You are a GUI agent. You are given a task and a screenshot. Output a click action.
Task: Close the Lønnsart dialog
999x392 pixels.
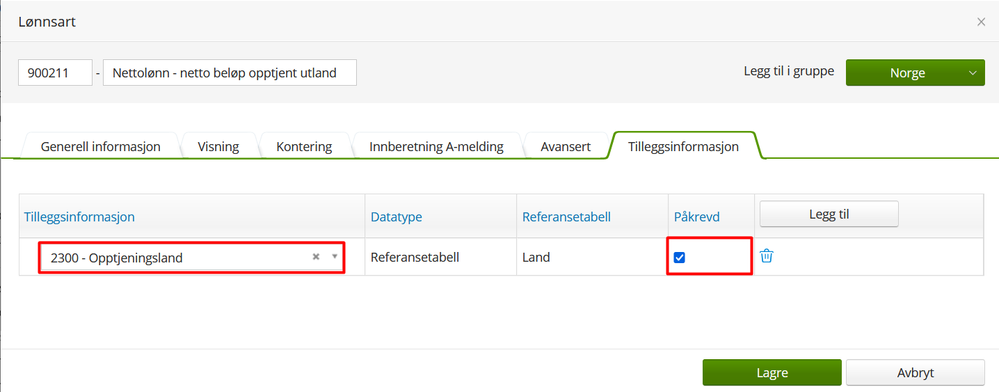click(x=981, y=22)
